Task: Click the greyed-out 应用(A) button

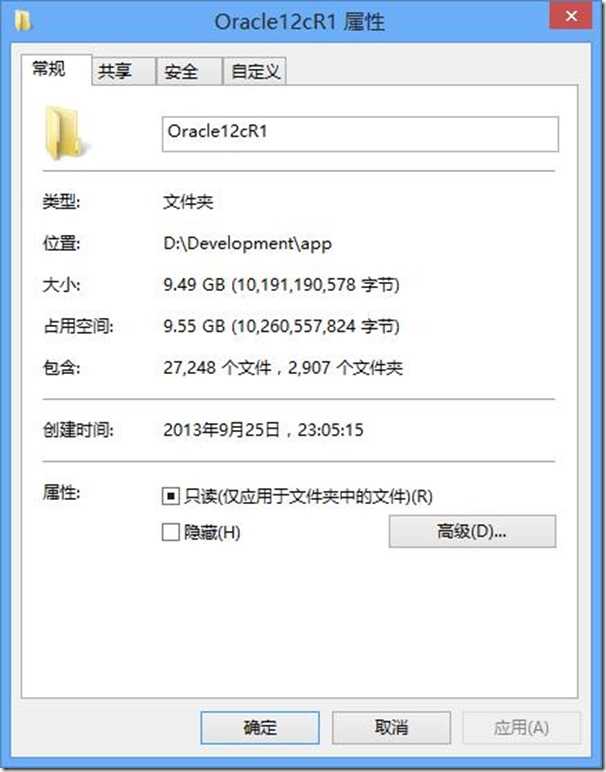Action: click(x=521, y=727)
